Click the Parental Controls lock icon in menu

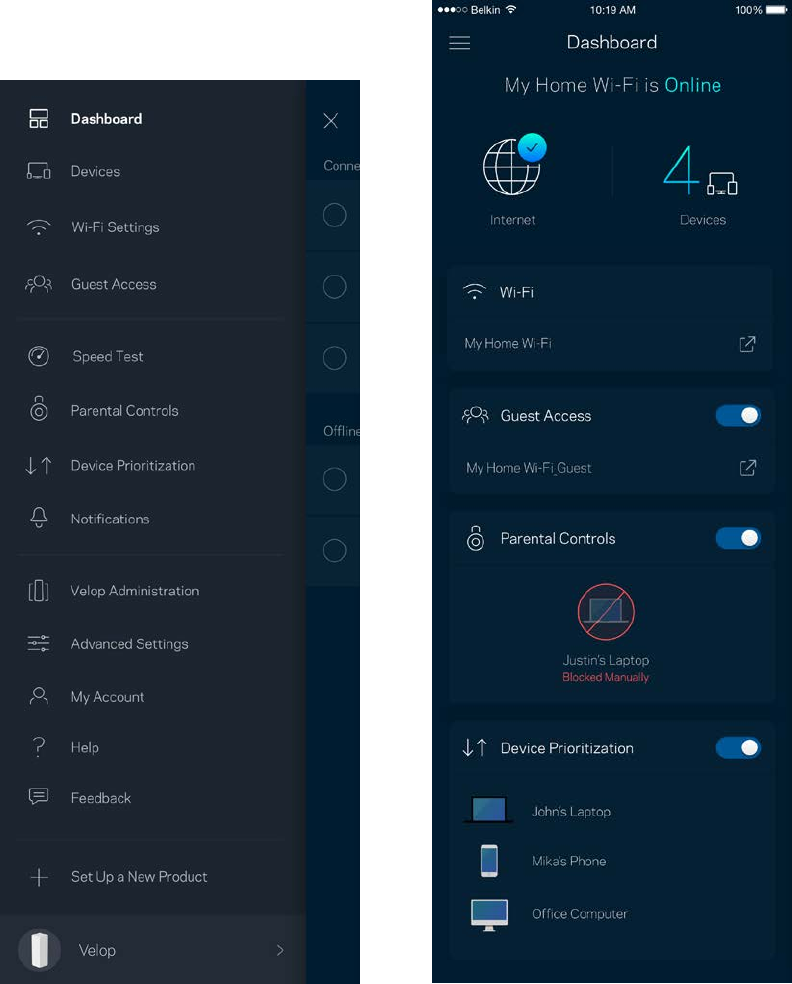coord(39,409)
